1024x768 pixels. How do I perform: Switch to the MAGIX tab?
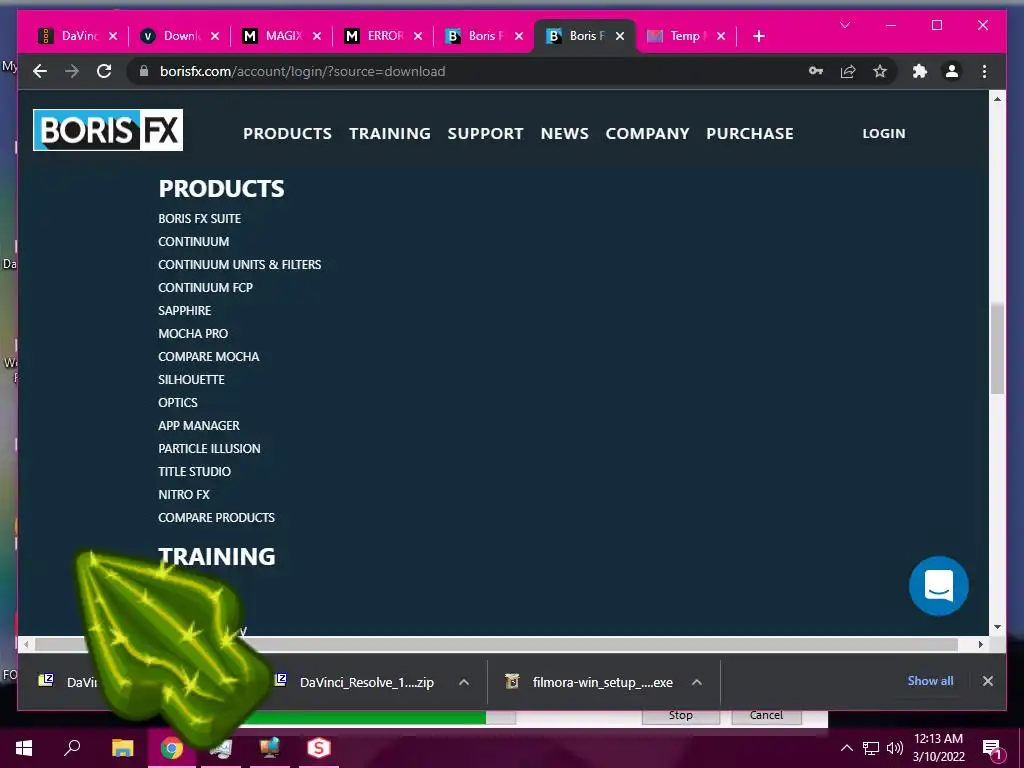[273, 36]
